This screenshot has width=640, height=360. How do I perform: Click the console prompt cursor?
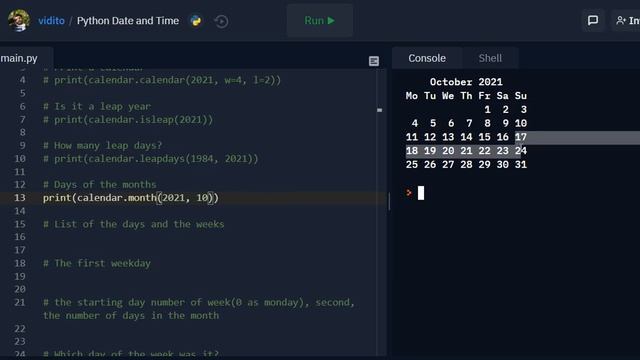[x=421, y=193]
